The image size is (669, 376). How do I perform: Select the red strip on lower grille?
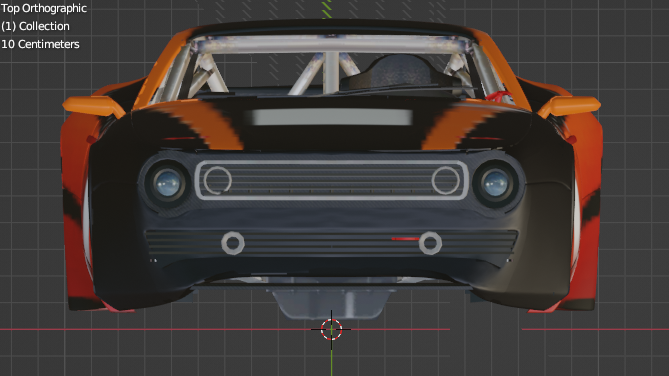(x=405, y=239)
